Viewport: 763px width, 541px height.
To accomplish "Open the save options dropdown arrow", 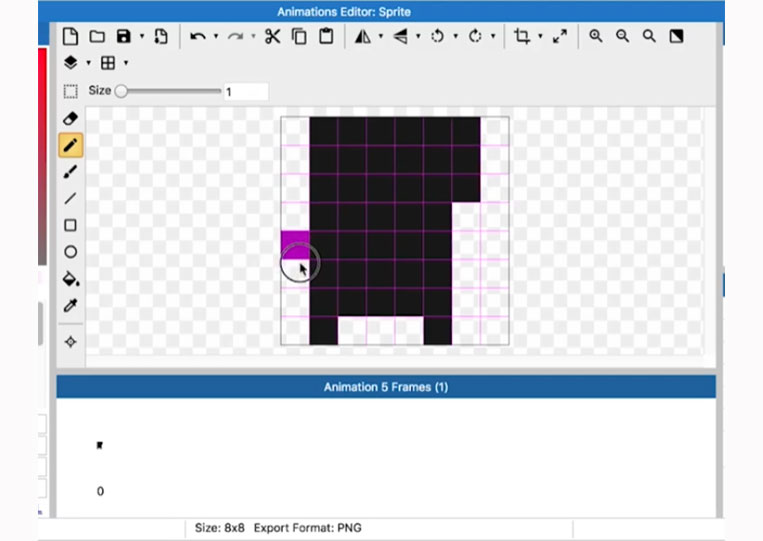I will coord(142,36).
